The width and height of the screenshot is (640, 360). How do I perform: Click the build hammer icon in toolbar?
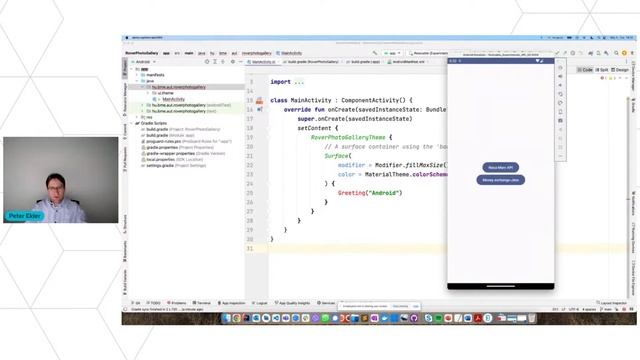pyautogui.click(x=375, y=53)
